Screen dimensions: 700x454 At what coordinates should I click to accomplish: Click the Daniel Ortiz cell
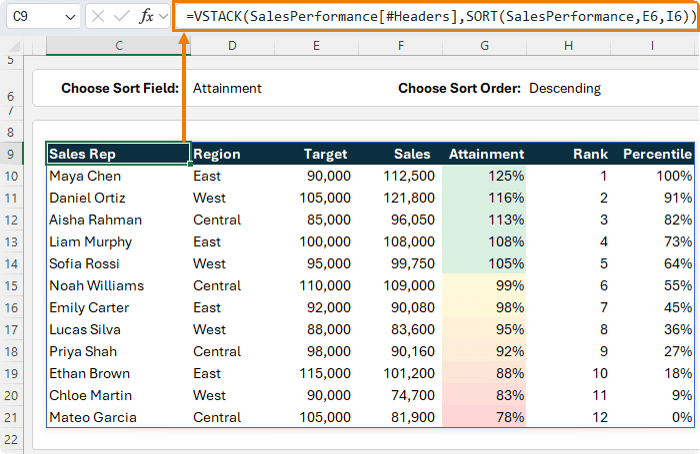pyautogui.click(x=118, y=198)
